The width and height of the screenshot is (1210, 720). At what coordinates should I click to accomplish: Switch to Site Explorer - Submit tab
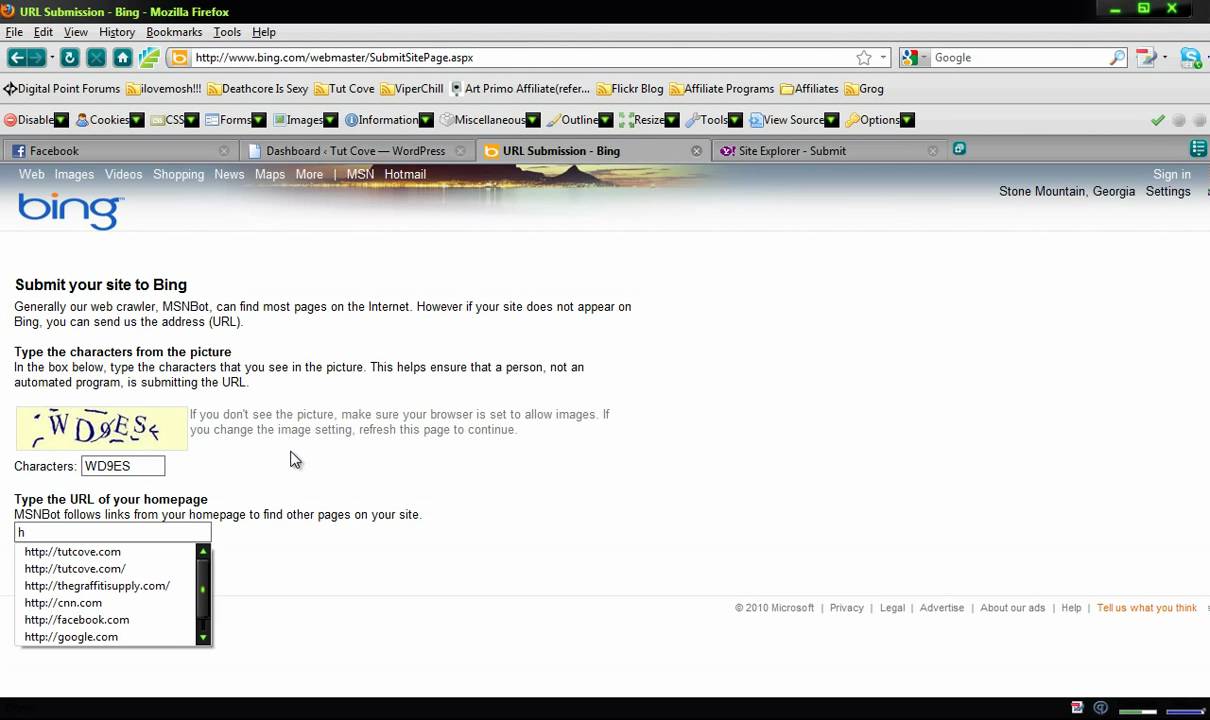point(829,151)
